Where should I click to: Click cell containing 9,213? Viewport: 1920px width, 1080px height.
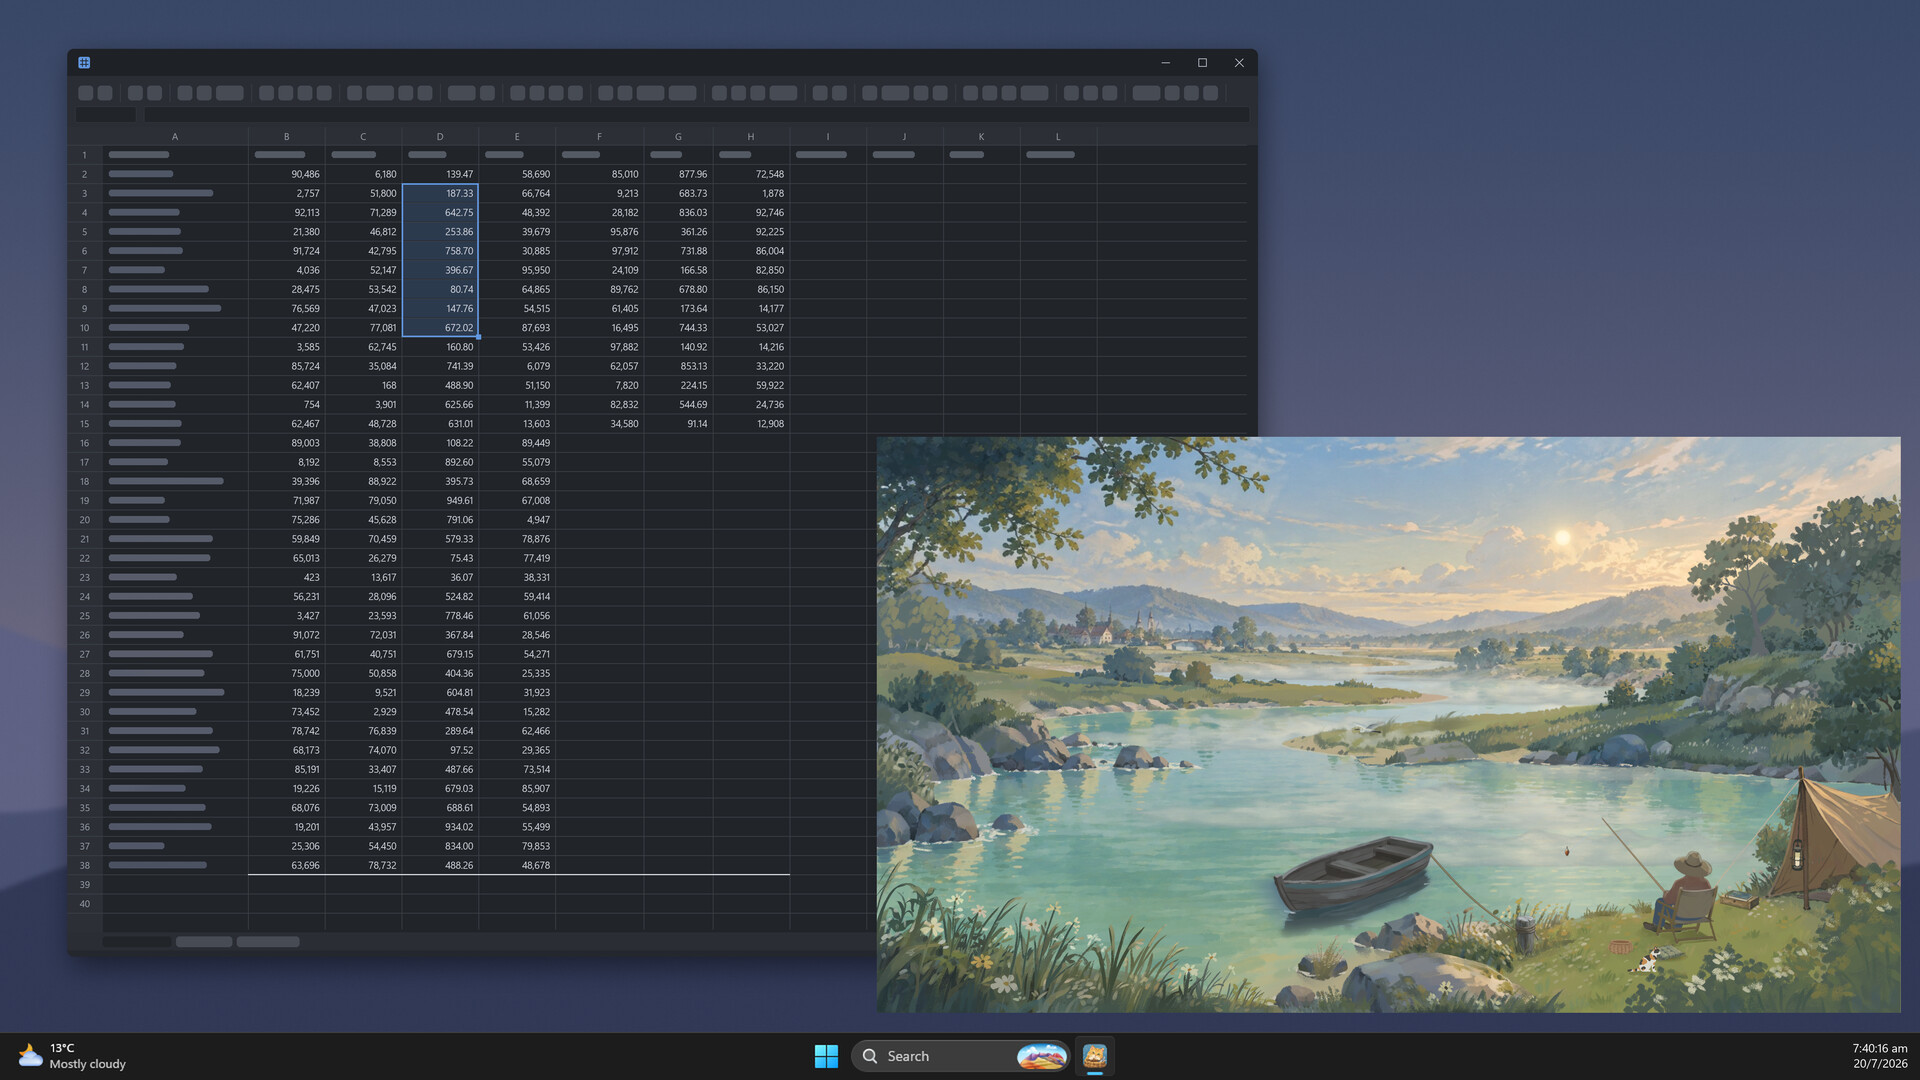click(x=599, y=193)
